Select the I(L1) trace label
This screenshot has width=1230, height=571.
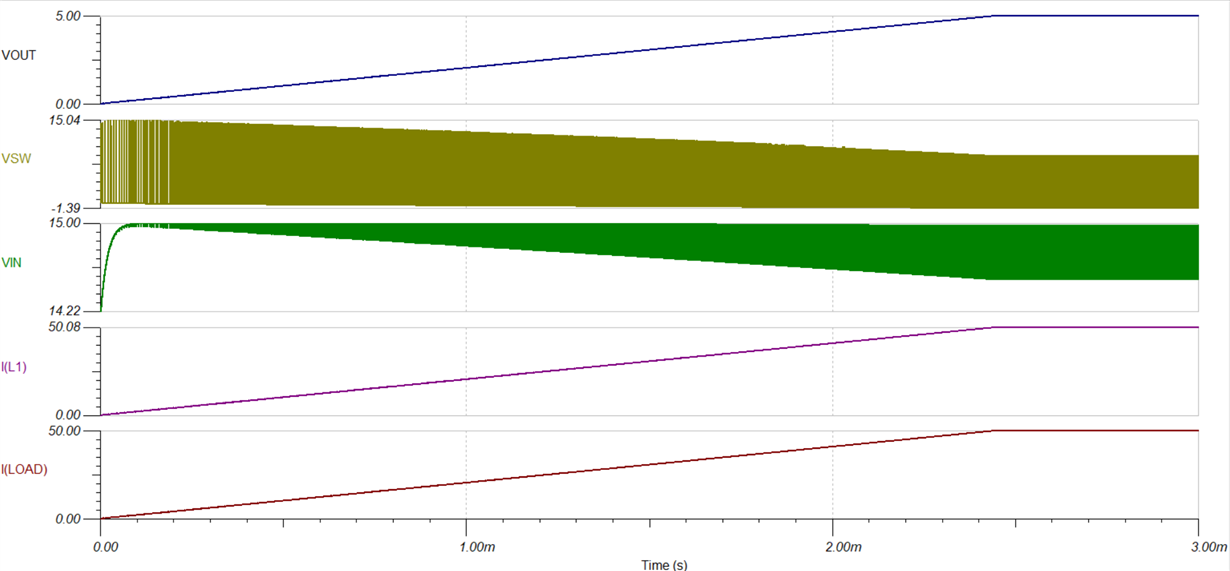click(15, 366)
